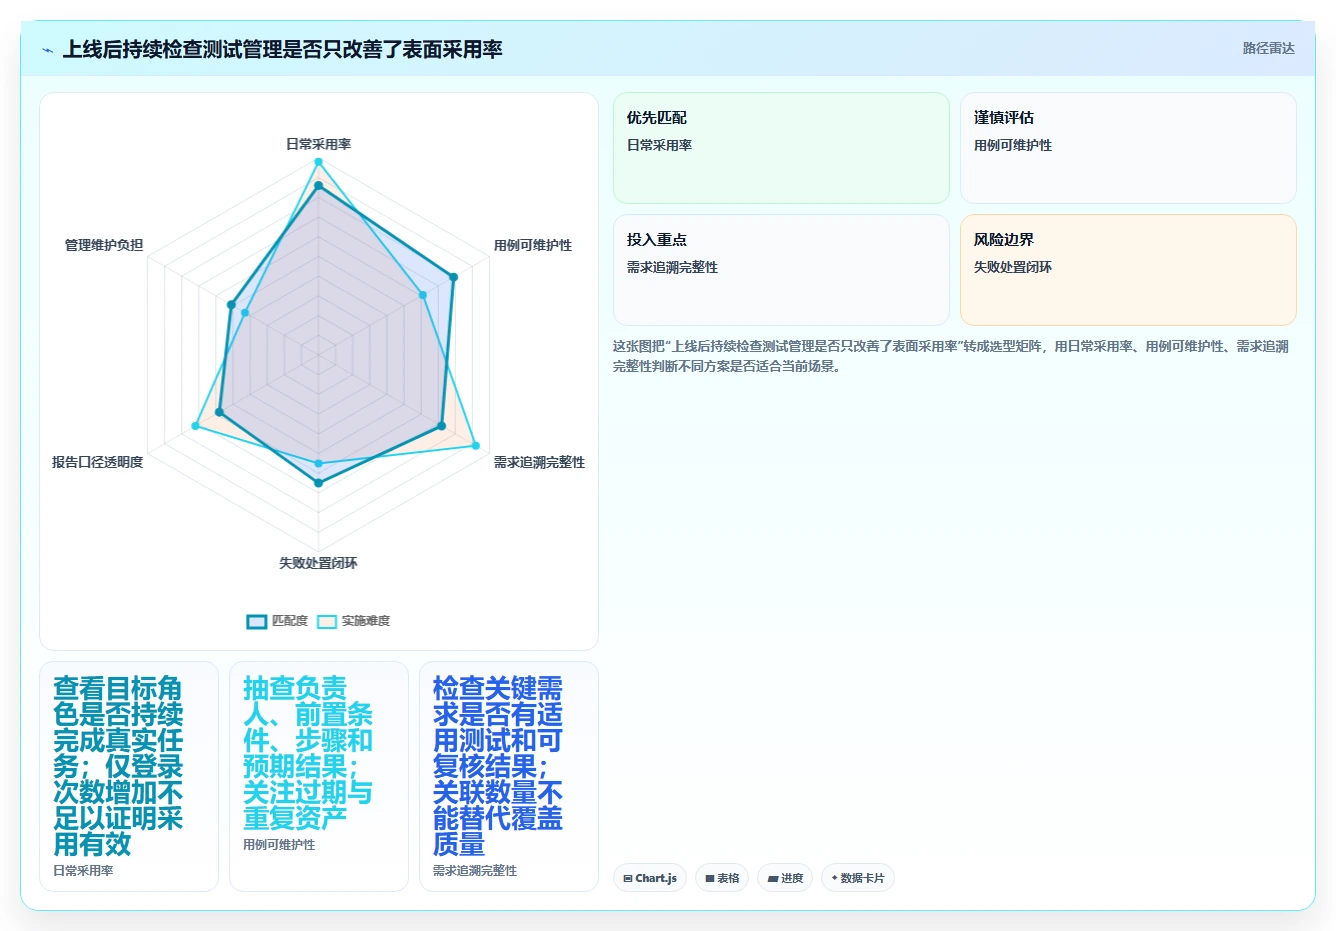1336x931 pixels.
Task: Click the lightning icon beside the header title
Action: pyautogui.click(x=48, y=50)
